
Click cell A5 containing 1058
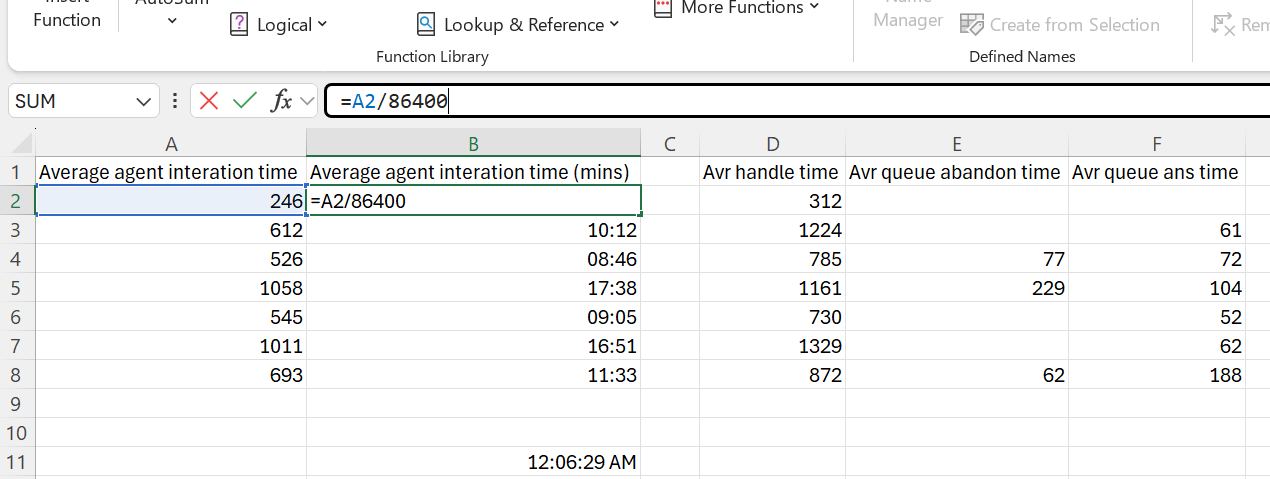coord(171,288)
